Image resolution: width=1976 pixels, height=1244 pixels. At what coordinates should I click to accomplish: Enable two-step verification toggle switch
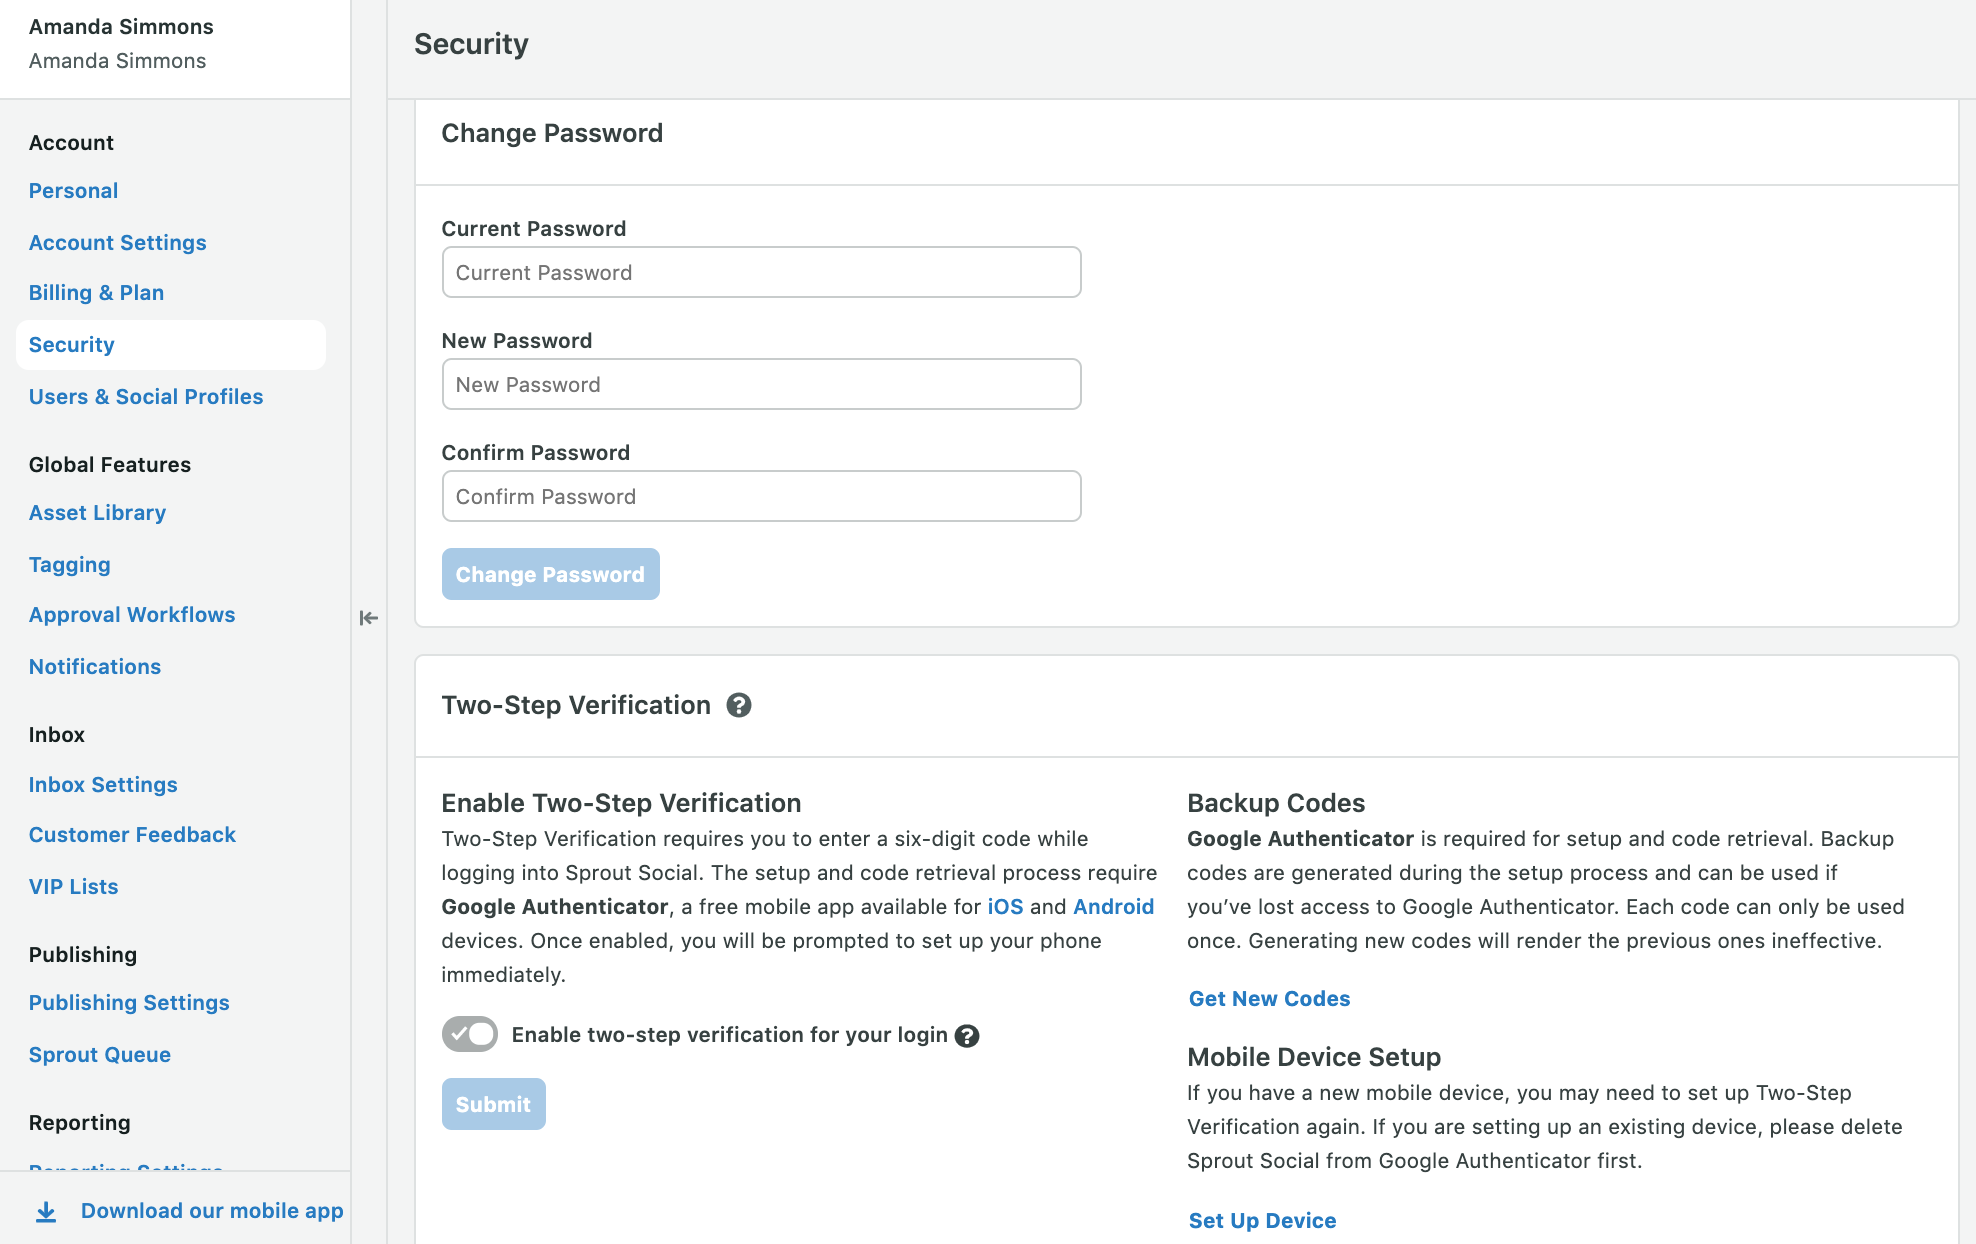tap(470, 1032)
